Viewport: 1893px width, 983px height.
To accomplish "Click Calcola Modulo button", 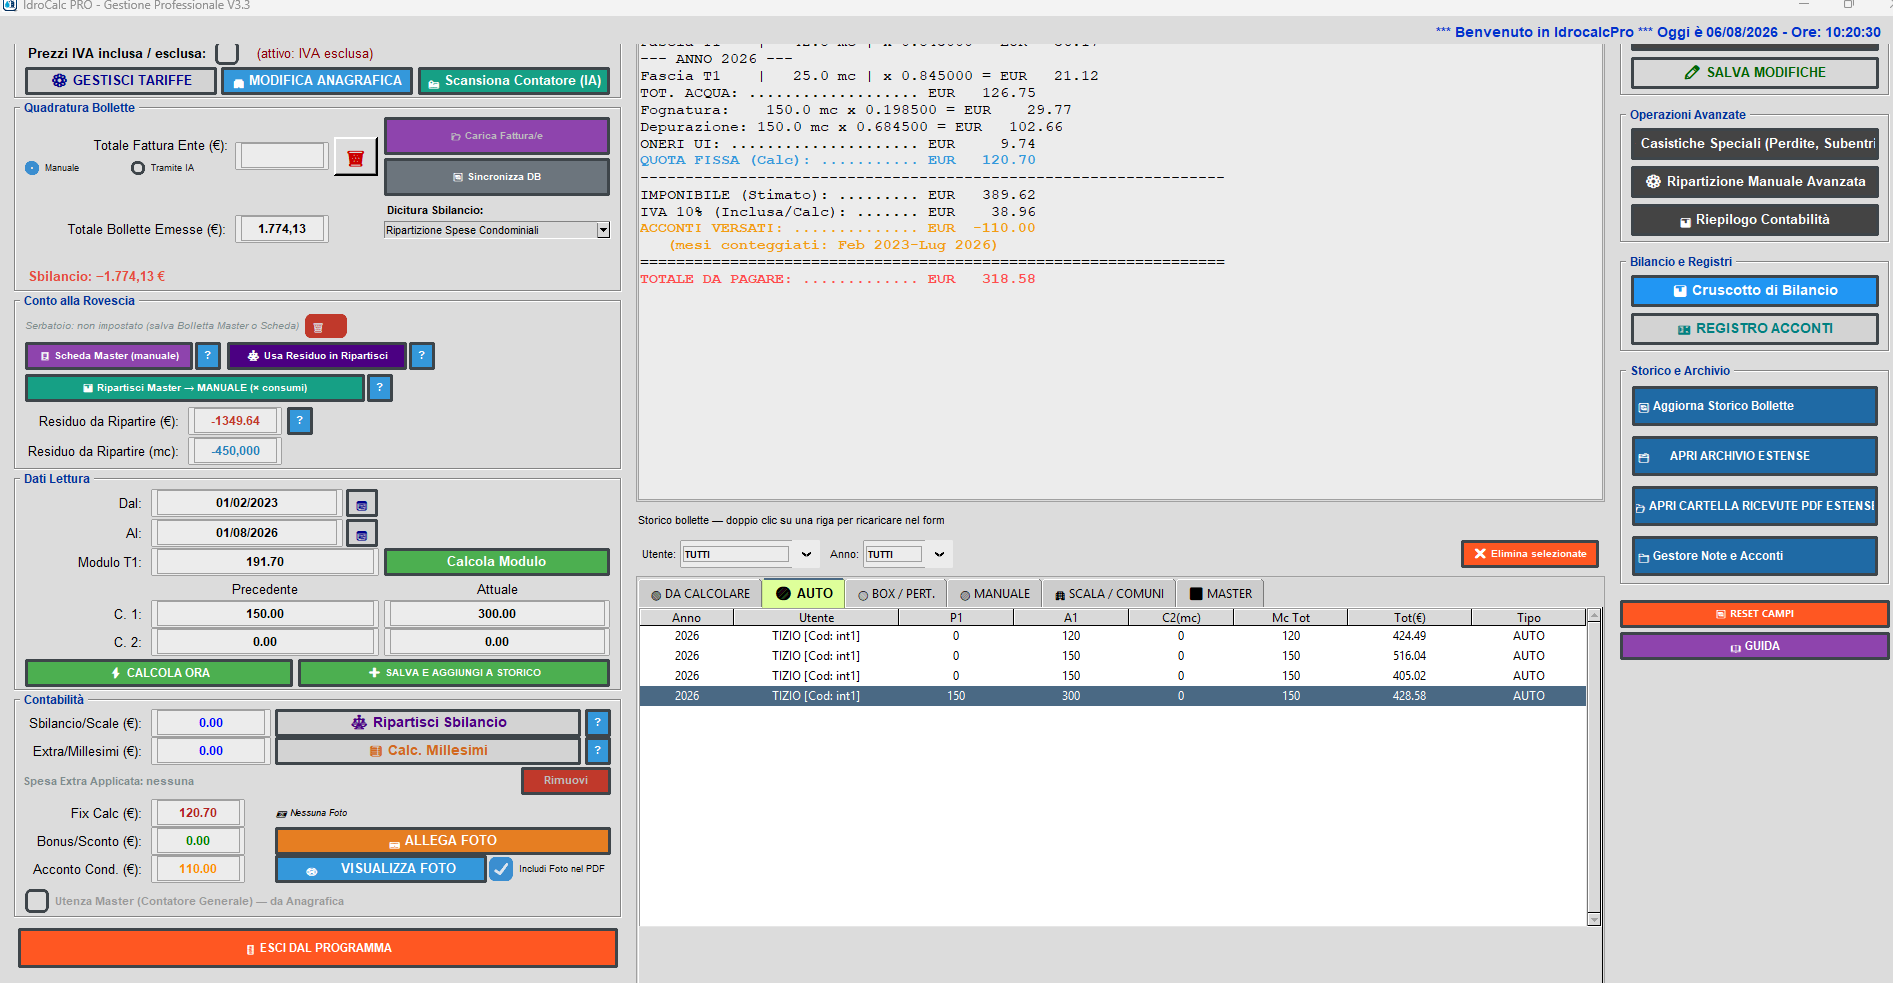I will (497, 562).
